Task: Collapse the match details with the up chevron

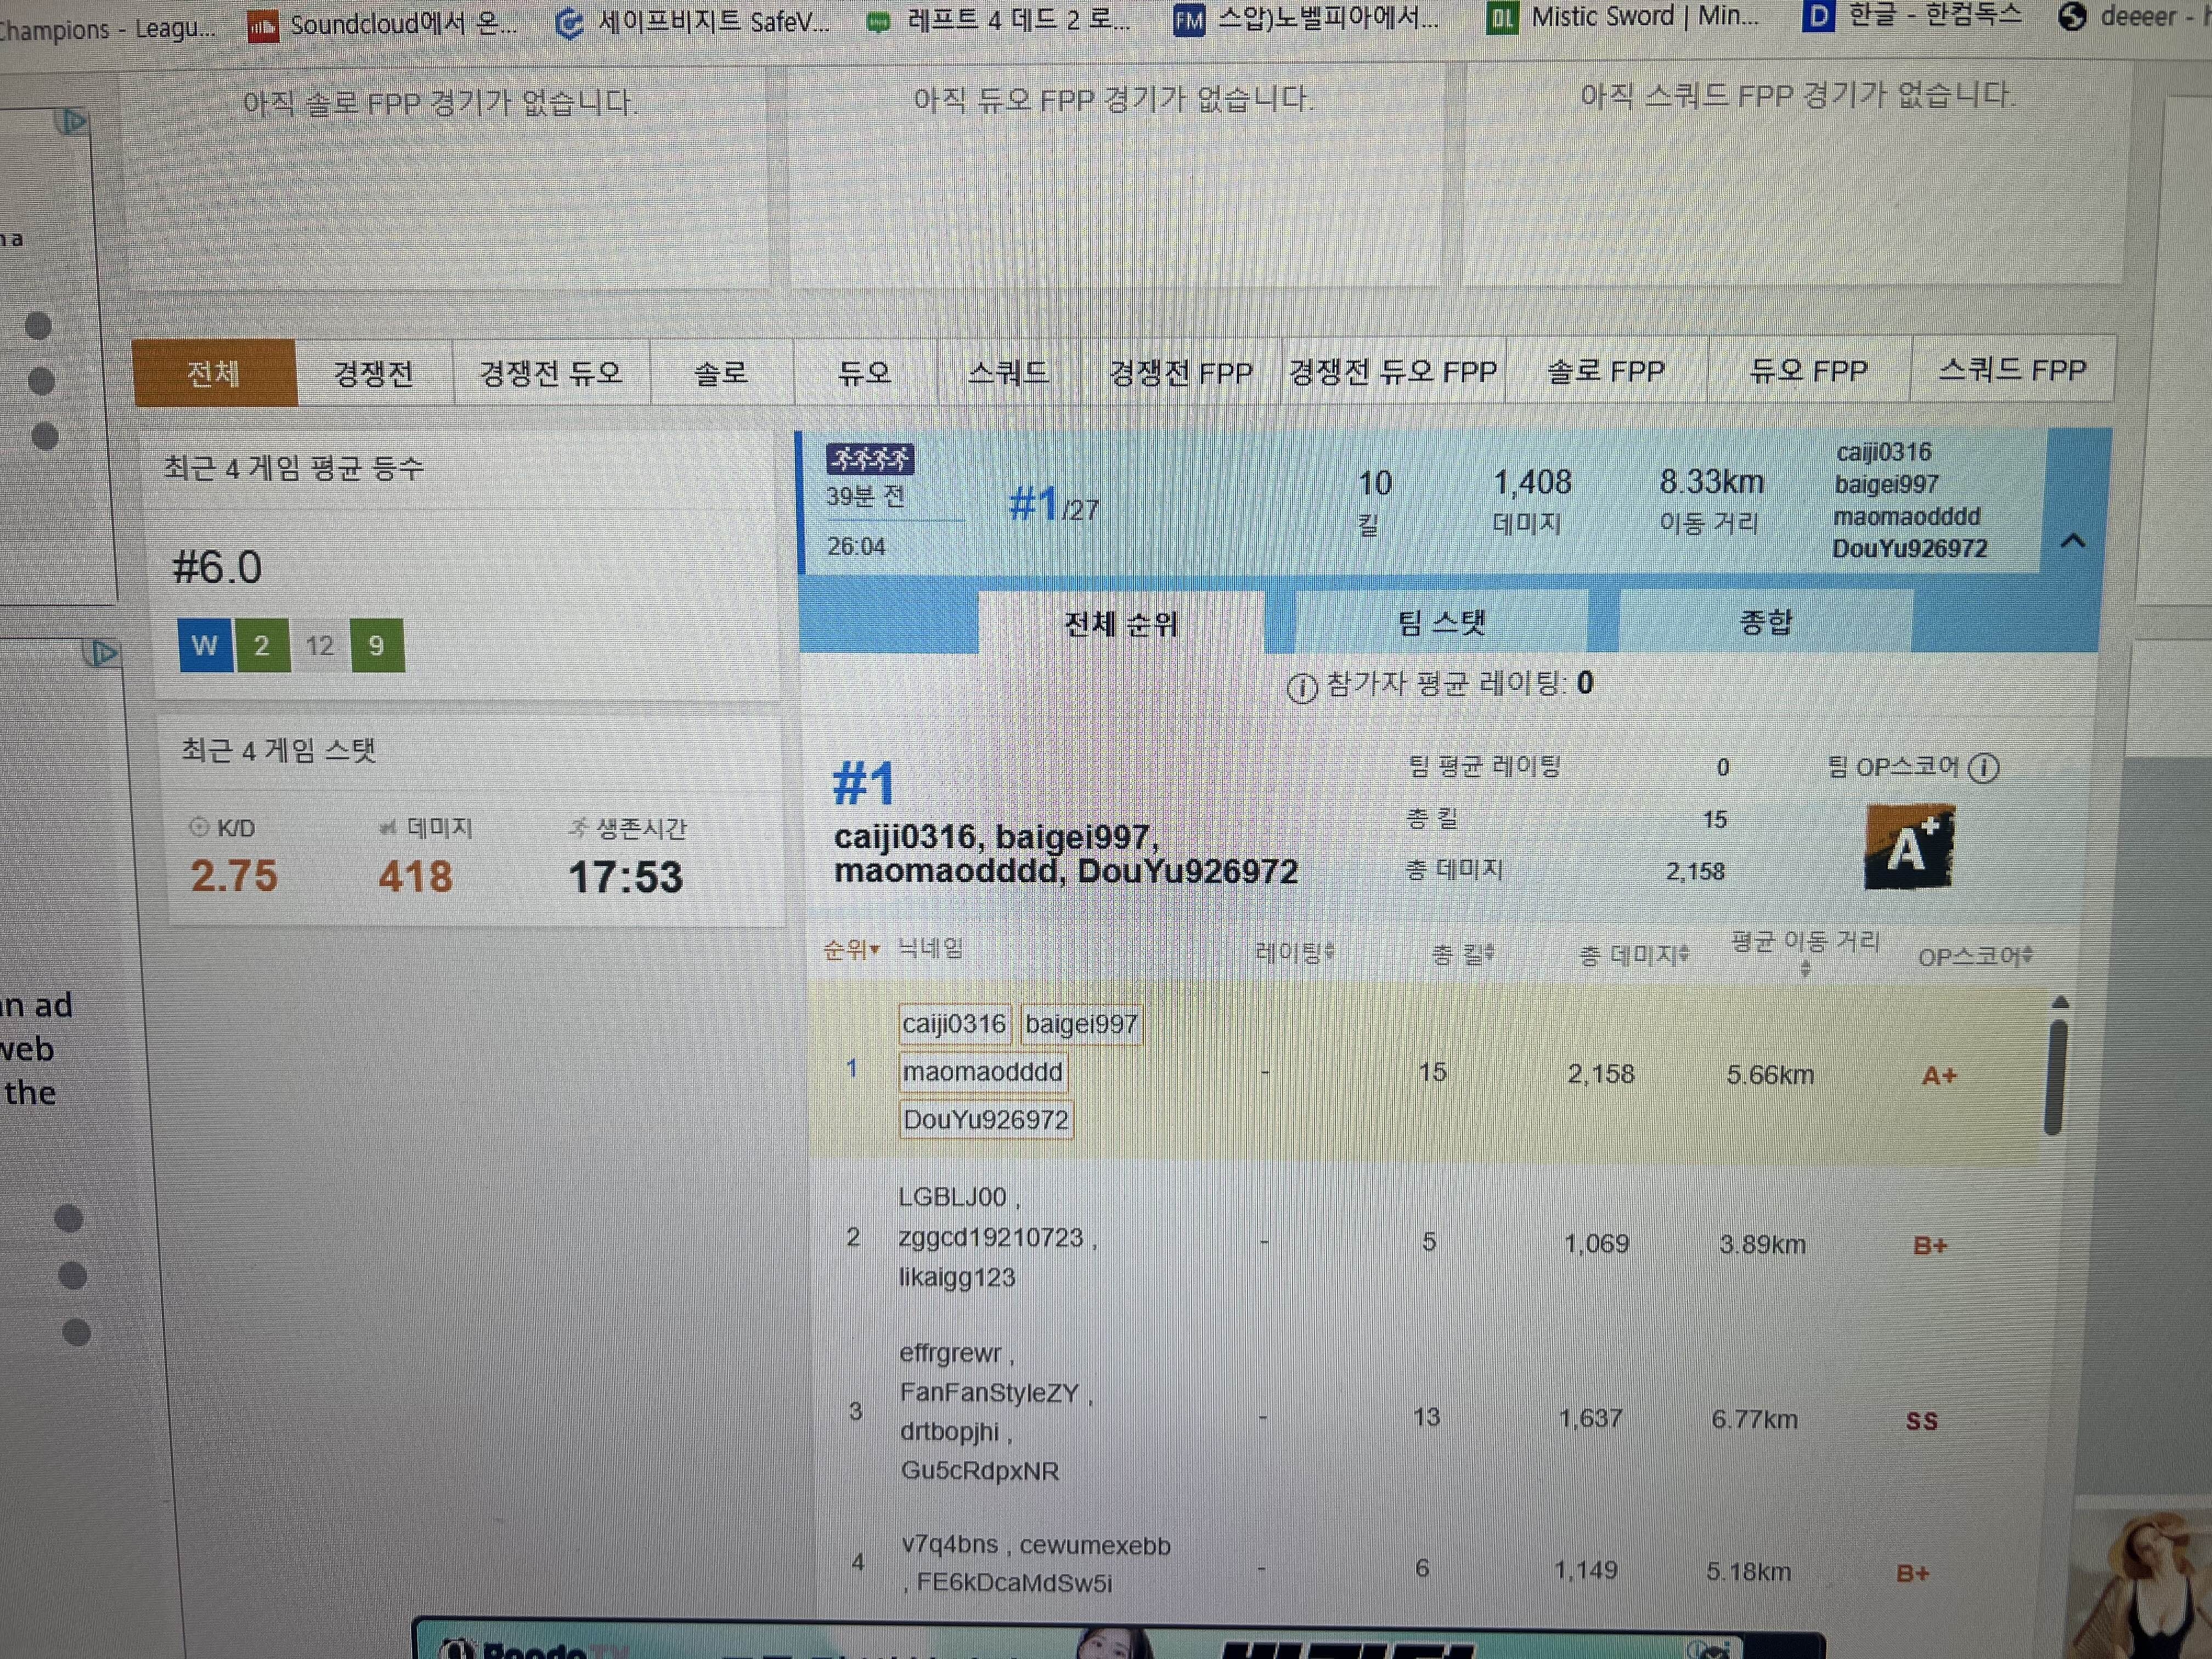Action: click(x=2073, y=541)
